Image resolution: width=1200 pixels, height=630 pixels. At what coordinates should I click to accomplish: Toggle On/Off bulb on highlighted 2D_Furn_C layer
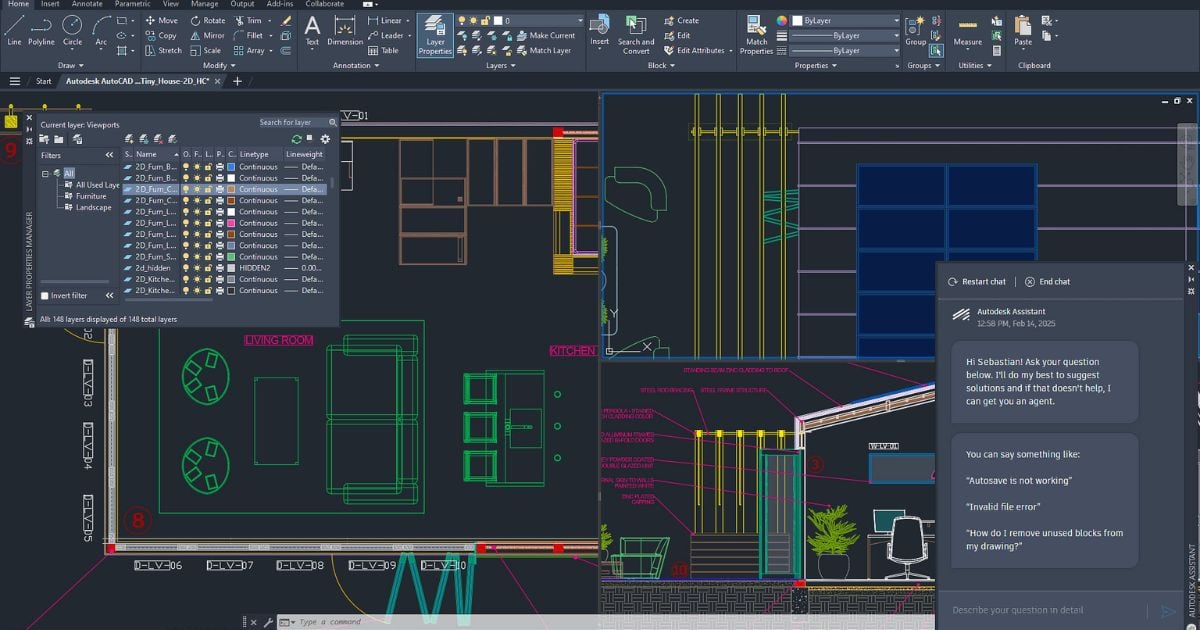[x=186, y=189]
